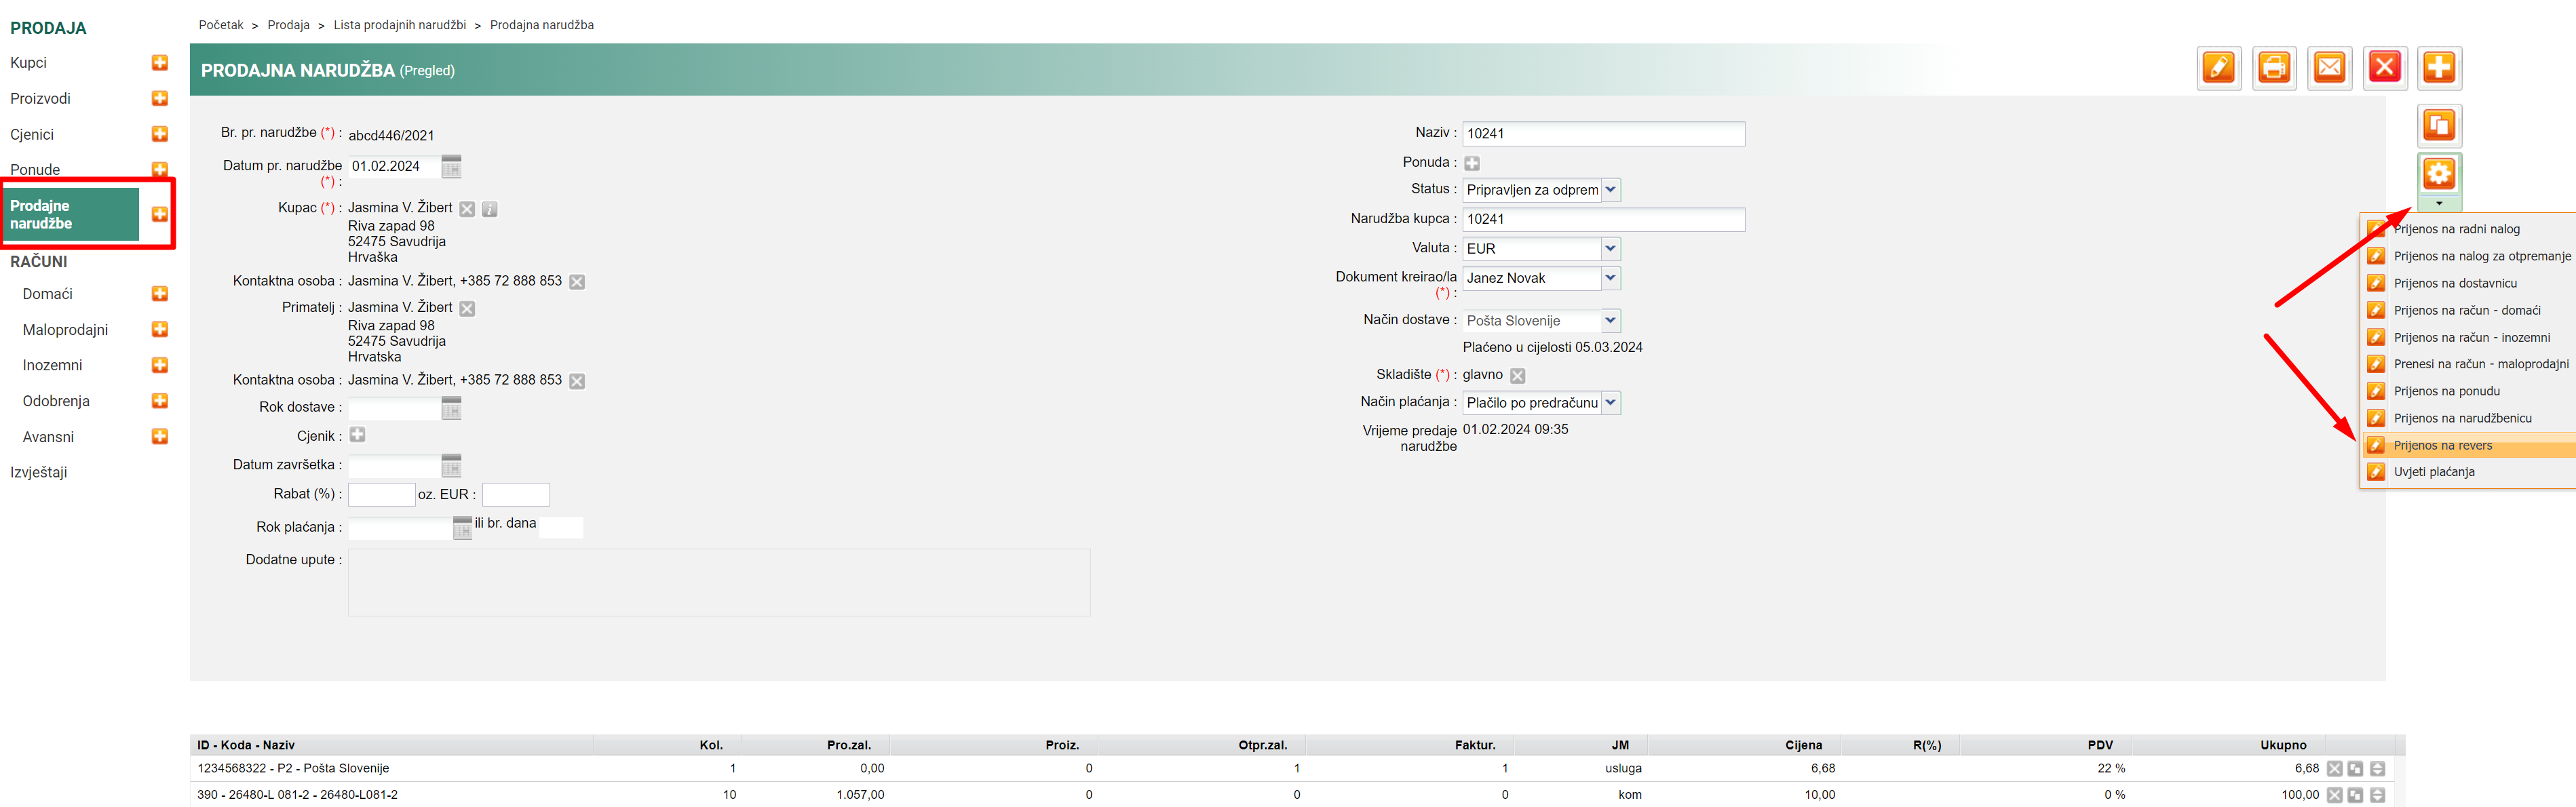
Task: Click the red X delete icon
Action: coord(2384,68)
